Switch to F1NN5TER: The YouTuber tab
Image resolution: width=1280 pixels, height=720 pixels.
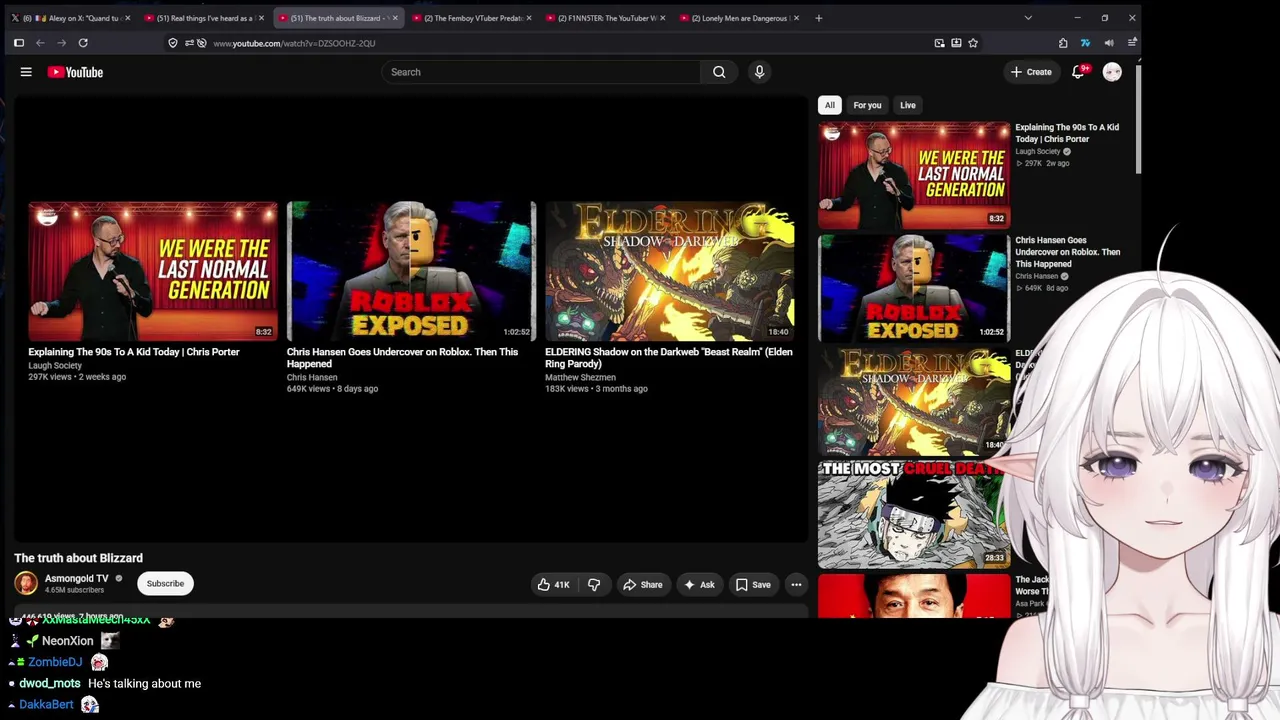point(605,18)
